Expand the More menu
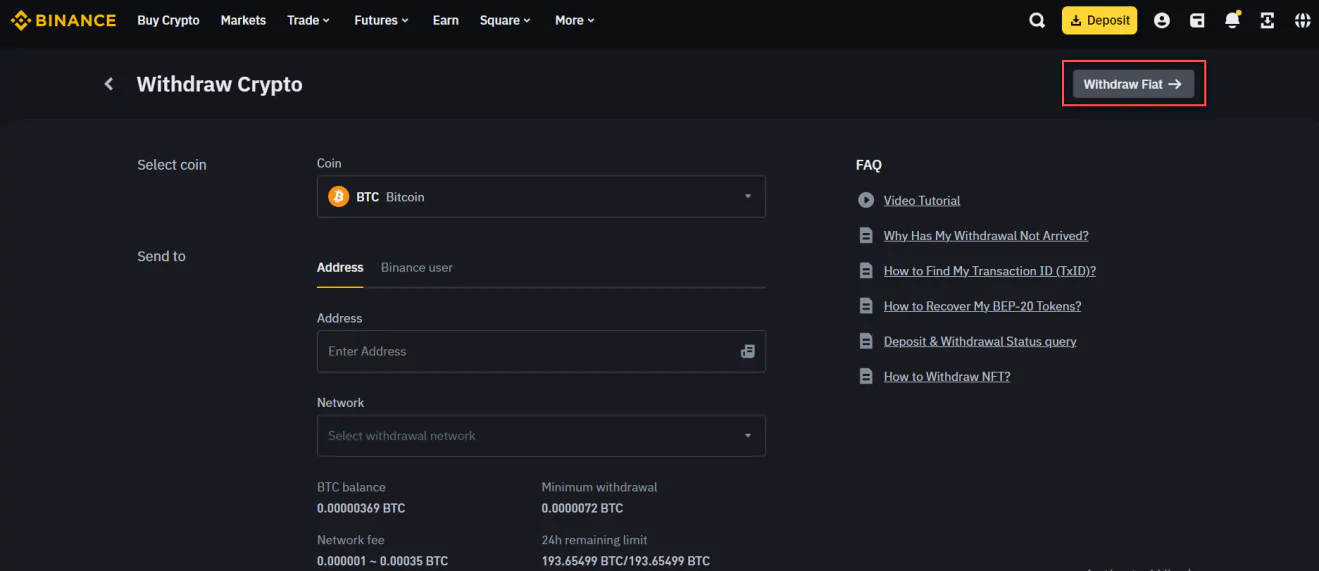Screen dimensions: 1319x571 pyautogui.click(x=575, y=20)
